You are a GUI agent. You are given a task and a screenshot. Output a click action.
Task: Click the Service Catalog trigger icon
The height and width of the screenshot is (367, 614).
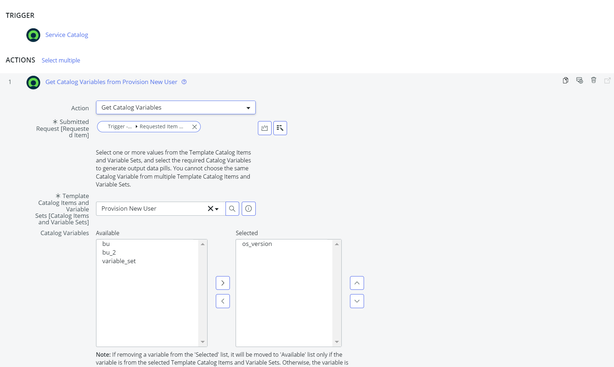(x=33, y=35)
